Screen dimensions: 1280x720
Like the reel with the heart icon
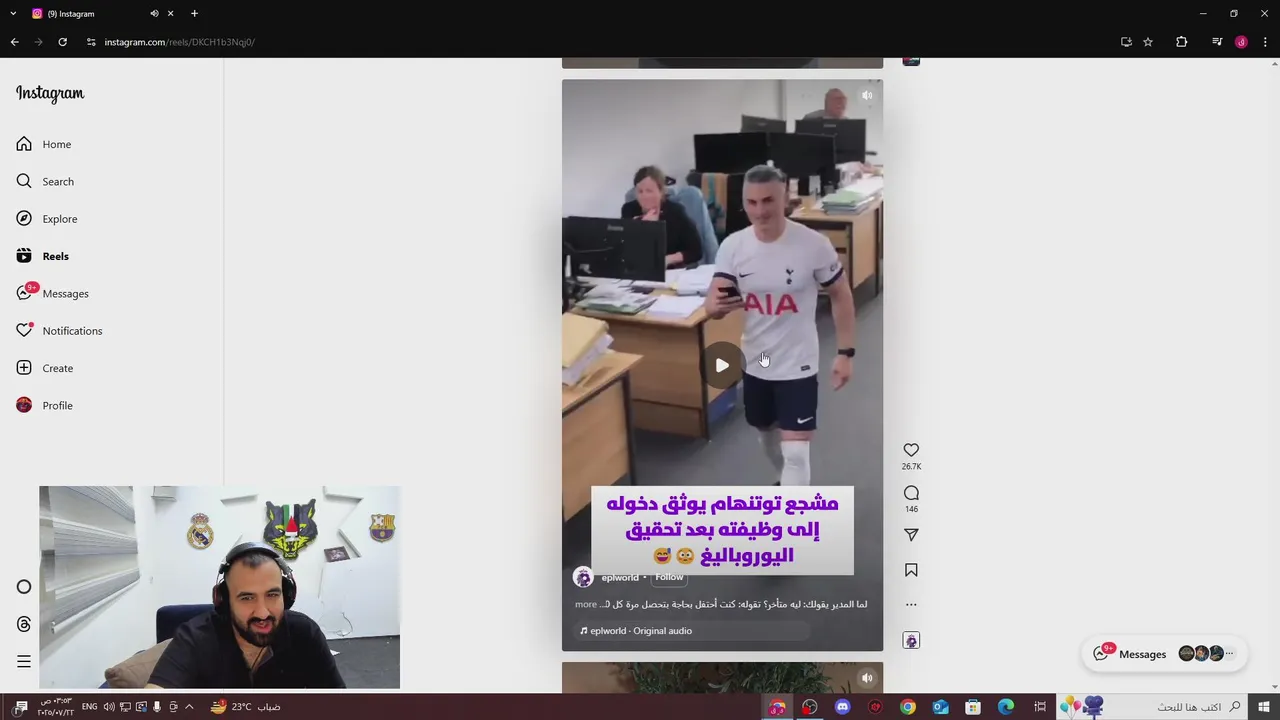tap(911, 450)
